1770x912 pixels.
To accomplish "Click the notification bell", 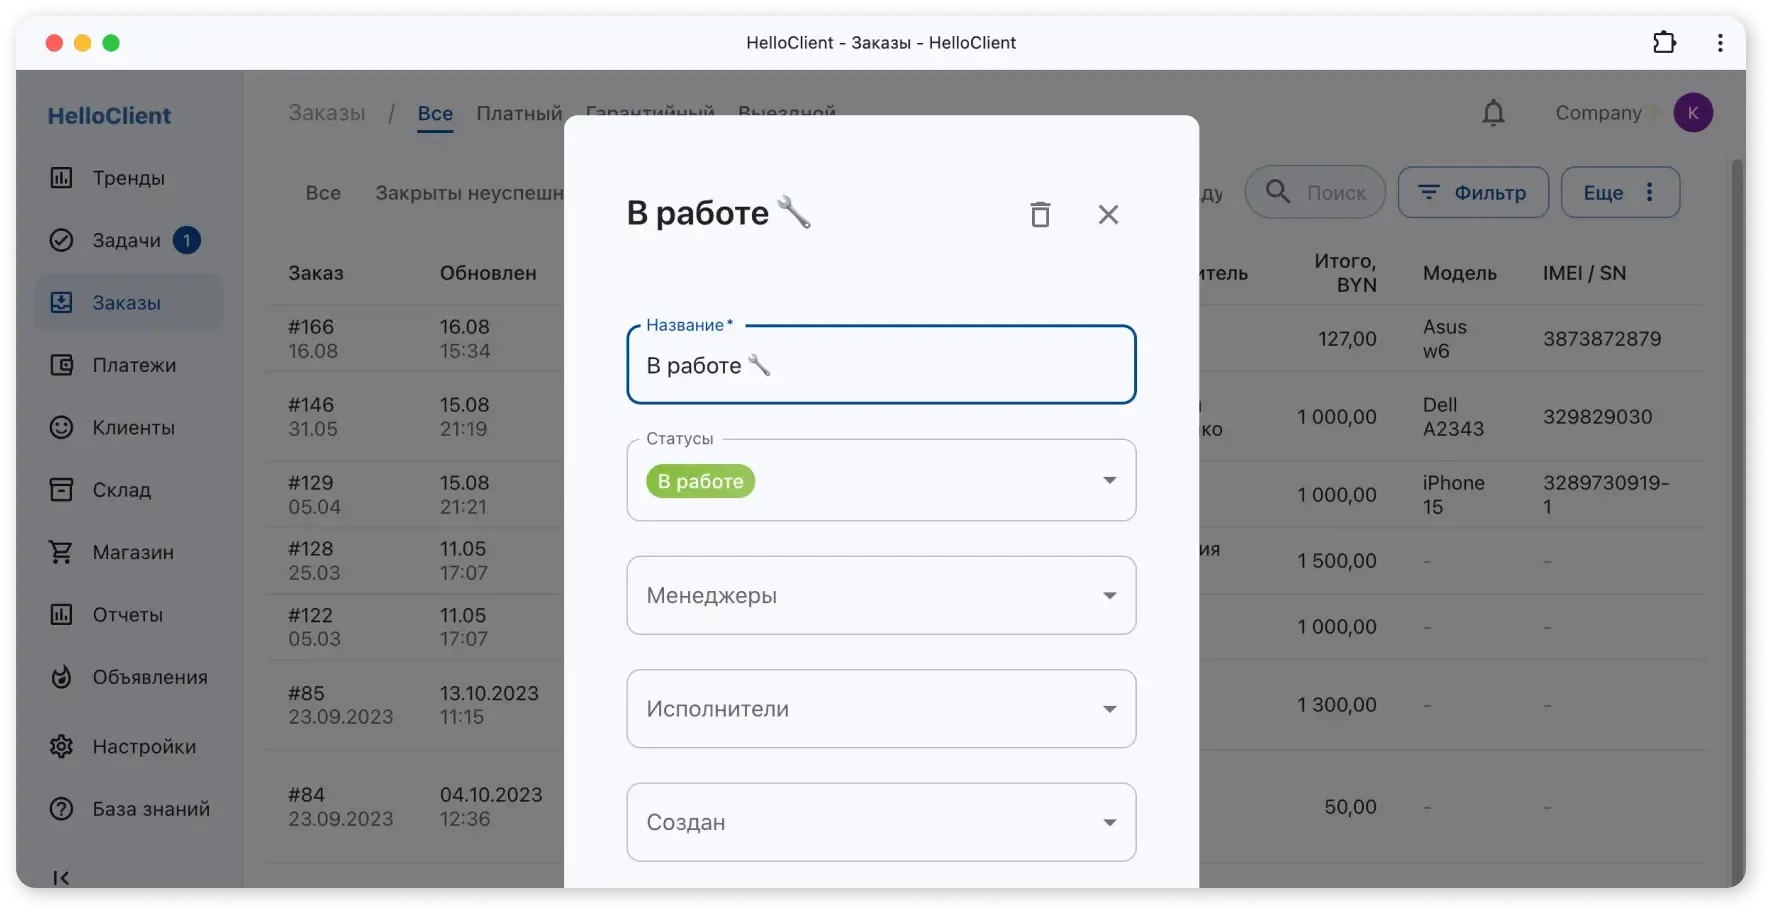I will click(x=1493, y=112).
